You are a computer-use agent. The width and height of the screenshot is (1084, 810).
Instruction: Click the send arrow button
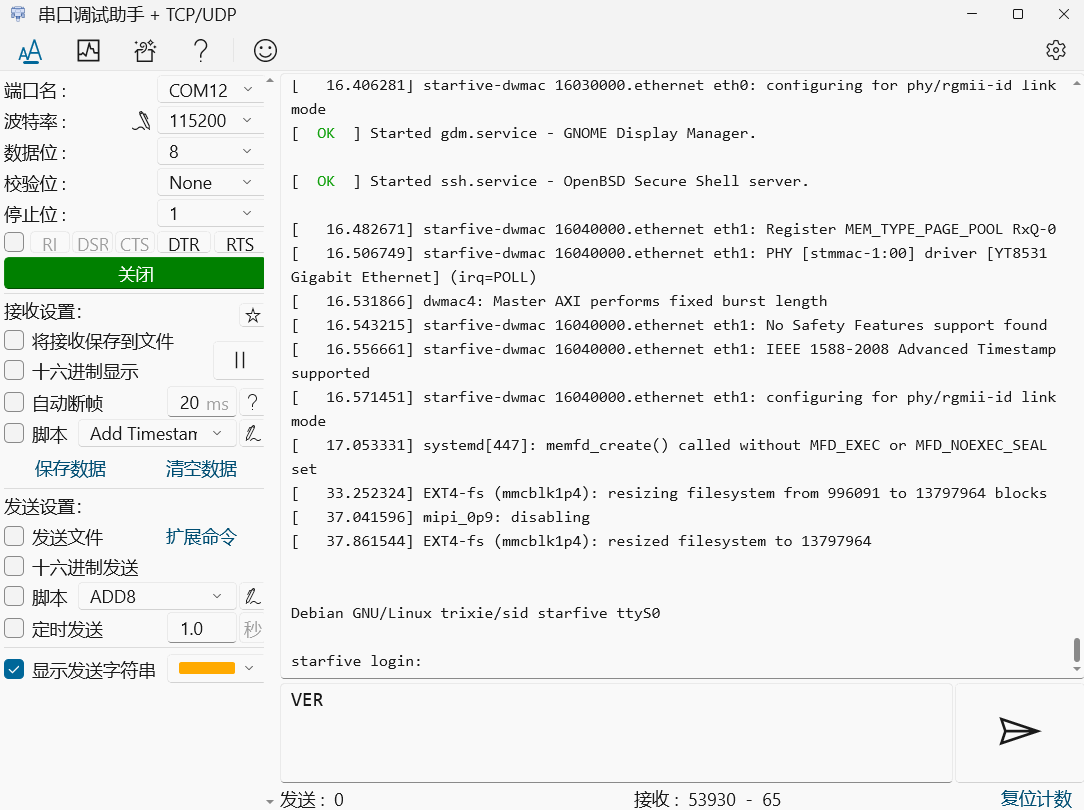click(x=1019, y=732)
